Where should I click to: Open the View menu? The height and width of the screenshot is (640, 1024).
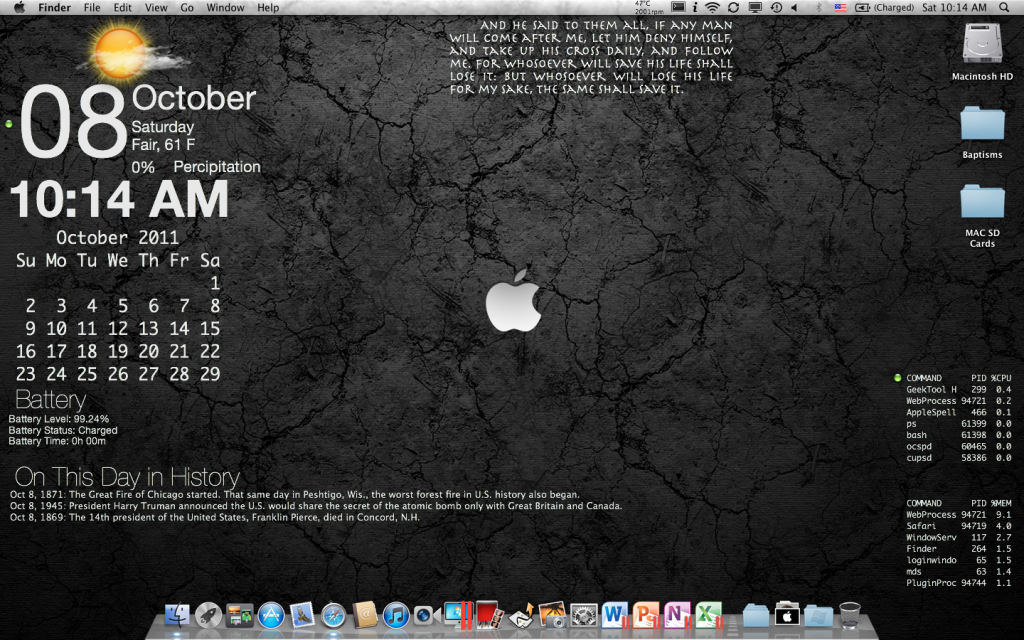[156, 7]
